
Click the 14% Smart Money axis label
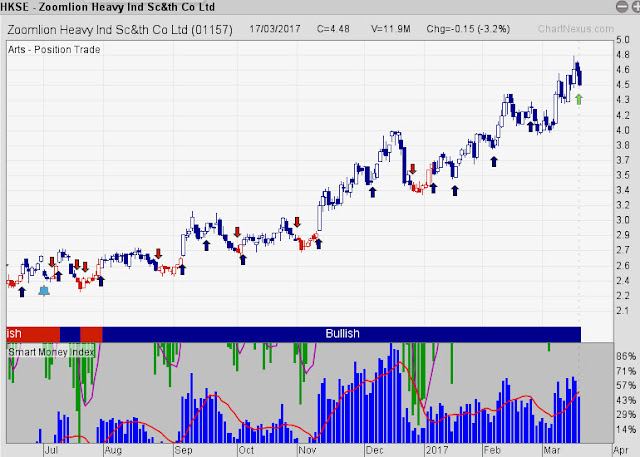pyautogui.click(x=626, y=429)
